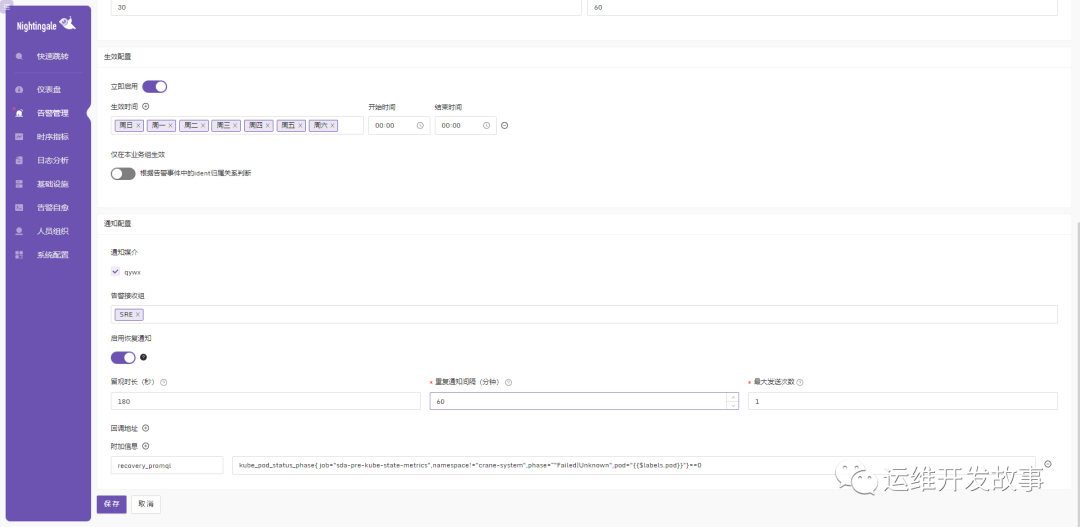This screenshot has height=527, width=1080.
Task: Click the 告警管理 bell icon
Action: (19, 113)
